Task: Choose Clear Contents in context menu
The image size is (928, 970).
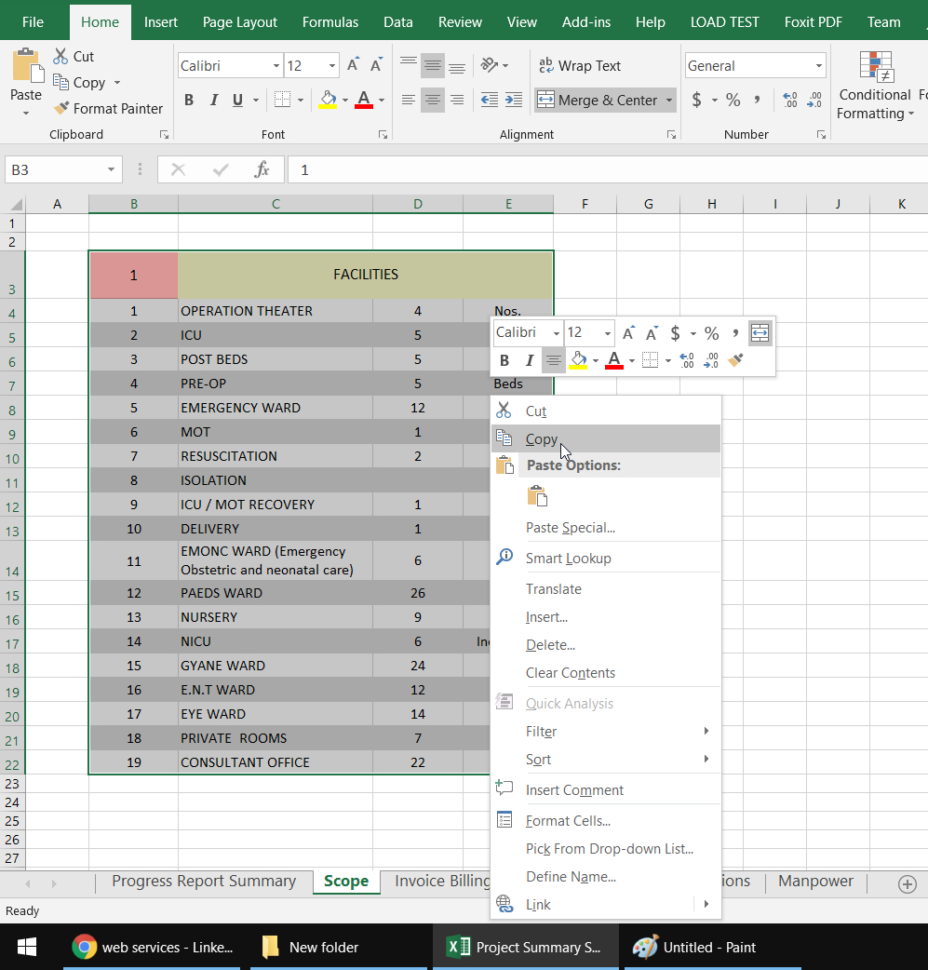Action: pyautogui.click(x=606, y=672)
